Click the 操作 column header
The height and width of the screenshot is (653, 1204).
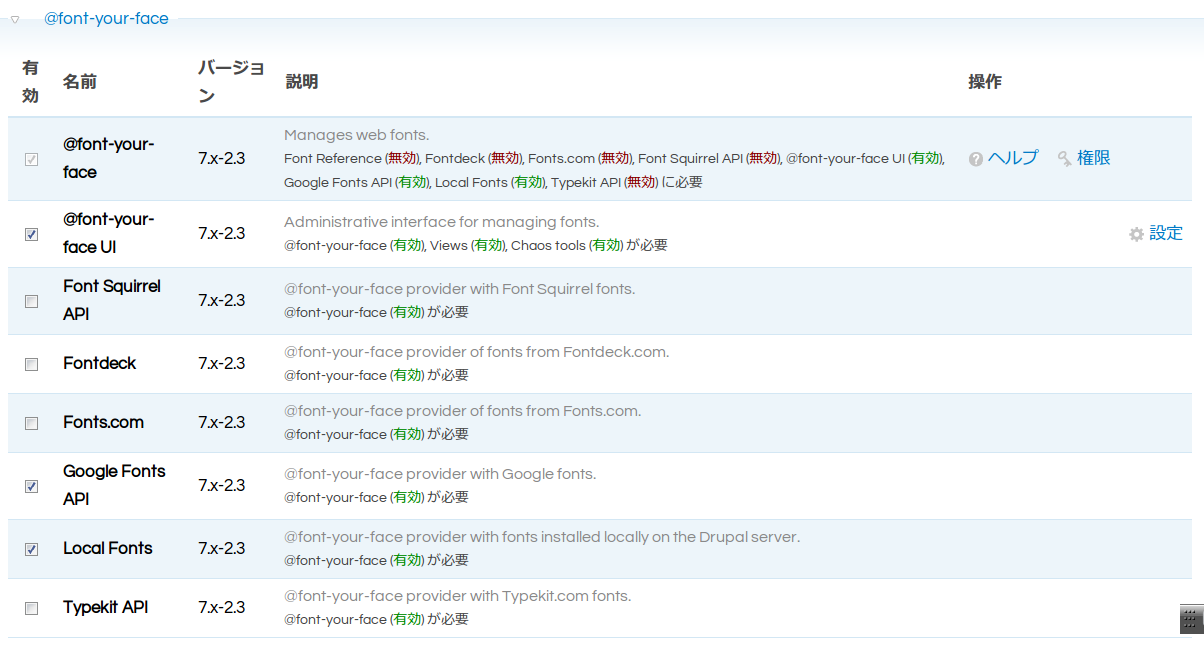(x=985, y=81)
